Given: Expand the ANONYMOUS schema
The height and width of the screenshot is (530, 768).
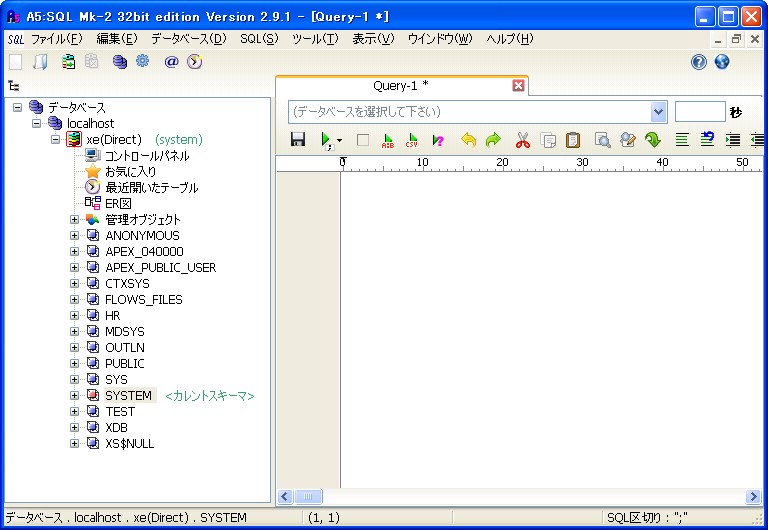Looking at the screenshot, I should coord(74,236).
